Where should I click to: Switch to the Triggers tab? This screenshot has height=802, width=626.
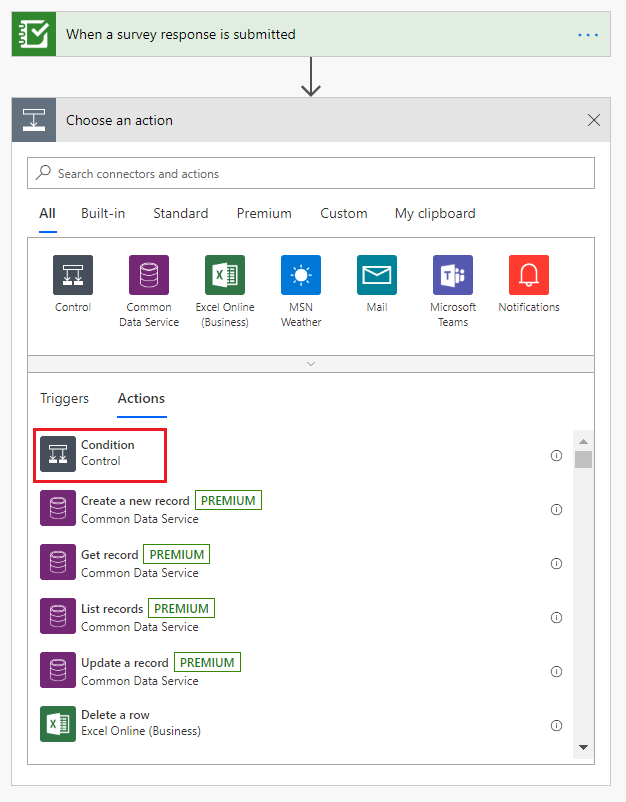64,398
